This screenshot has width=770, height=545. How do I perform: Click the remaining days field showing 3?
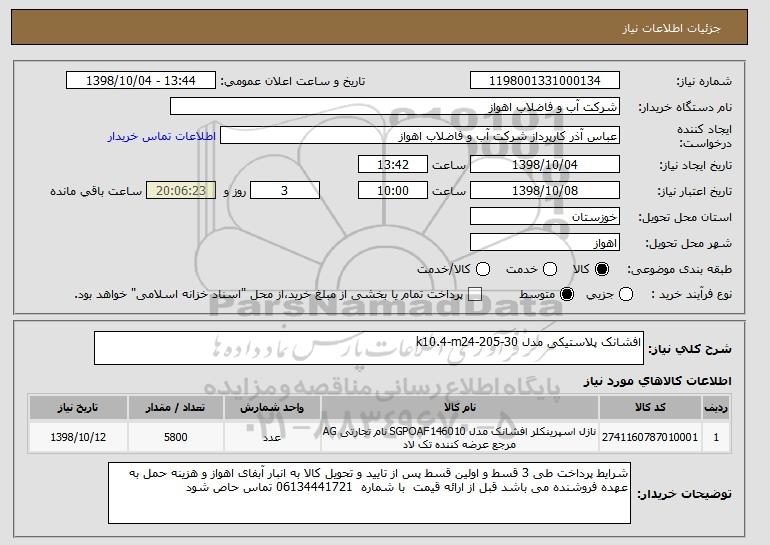[285, 191]
